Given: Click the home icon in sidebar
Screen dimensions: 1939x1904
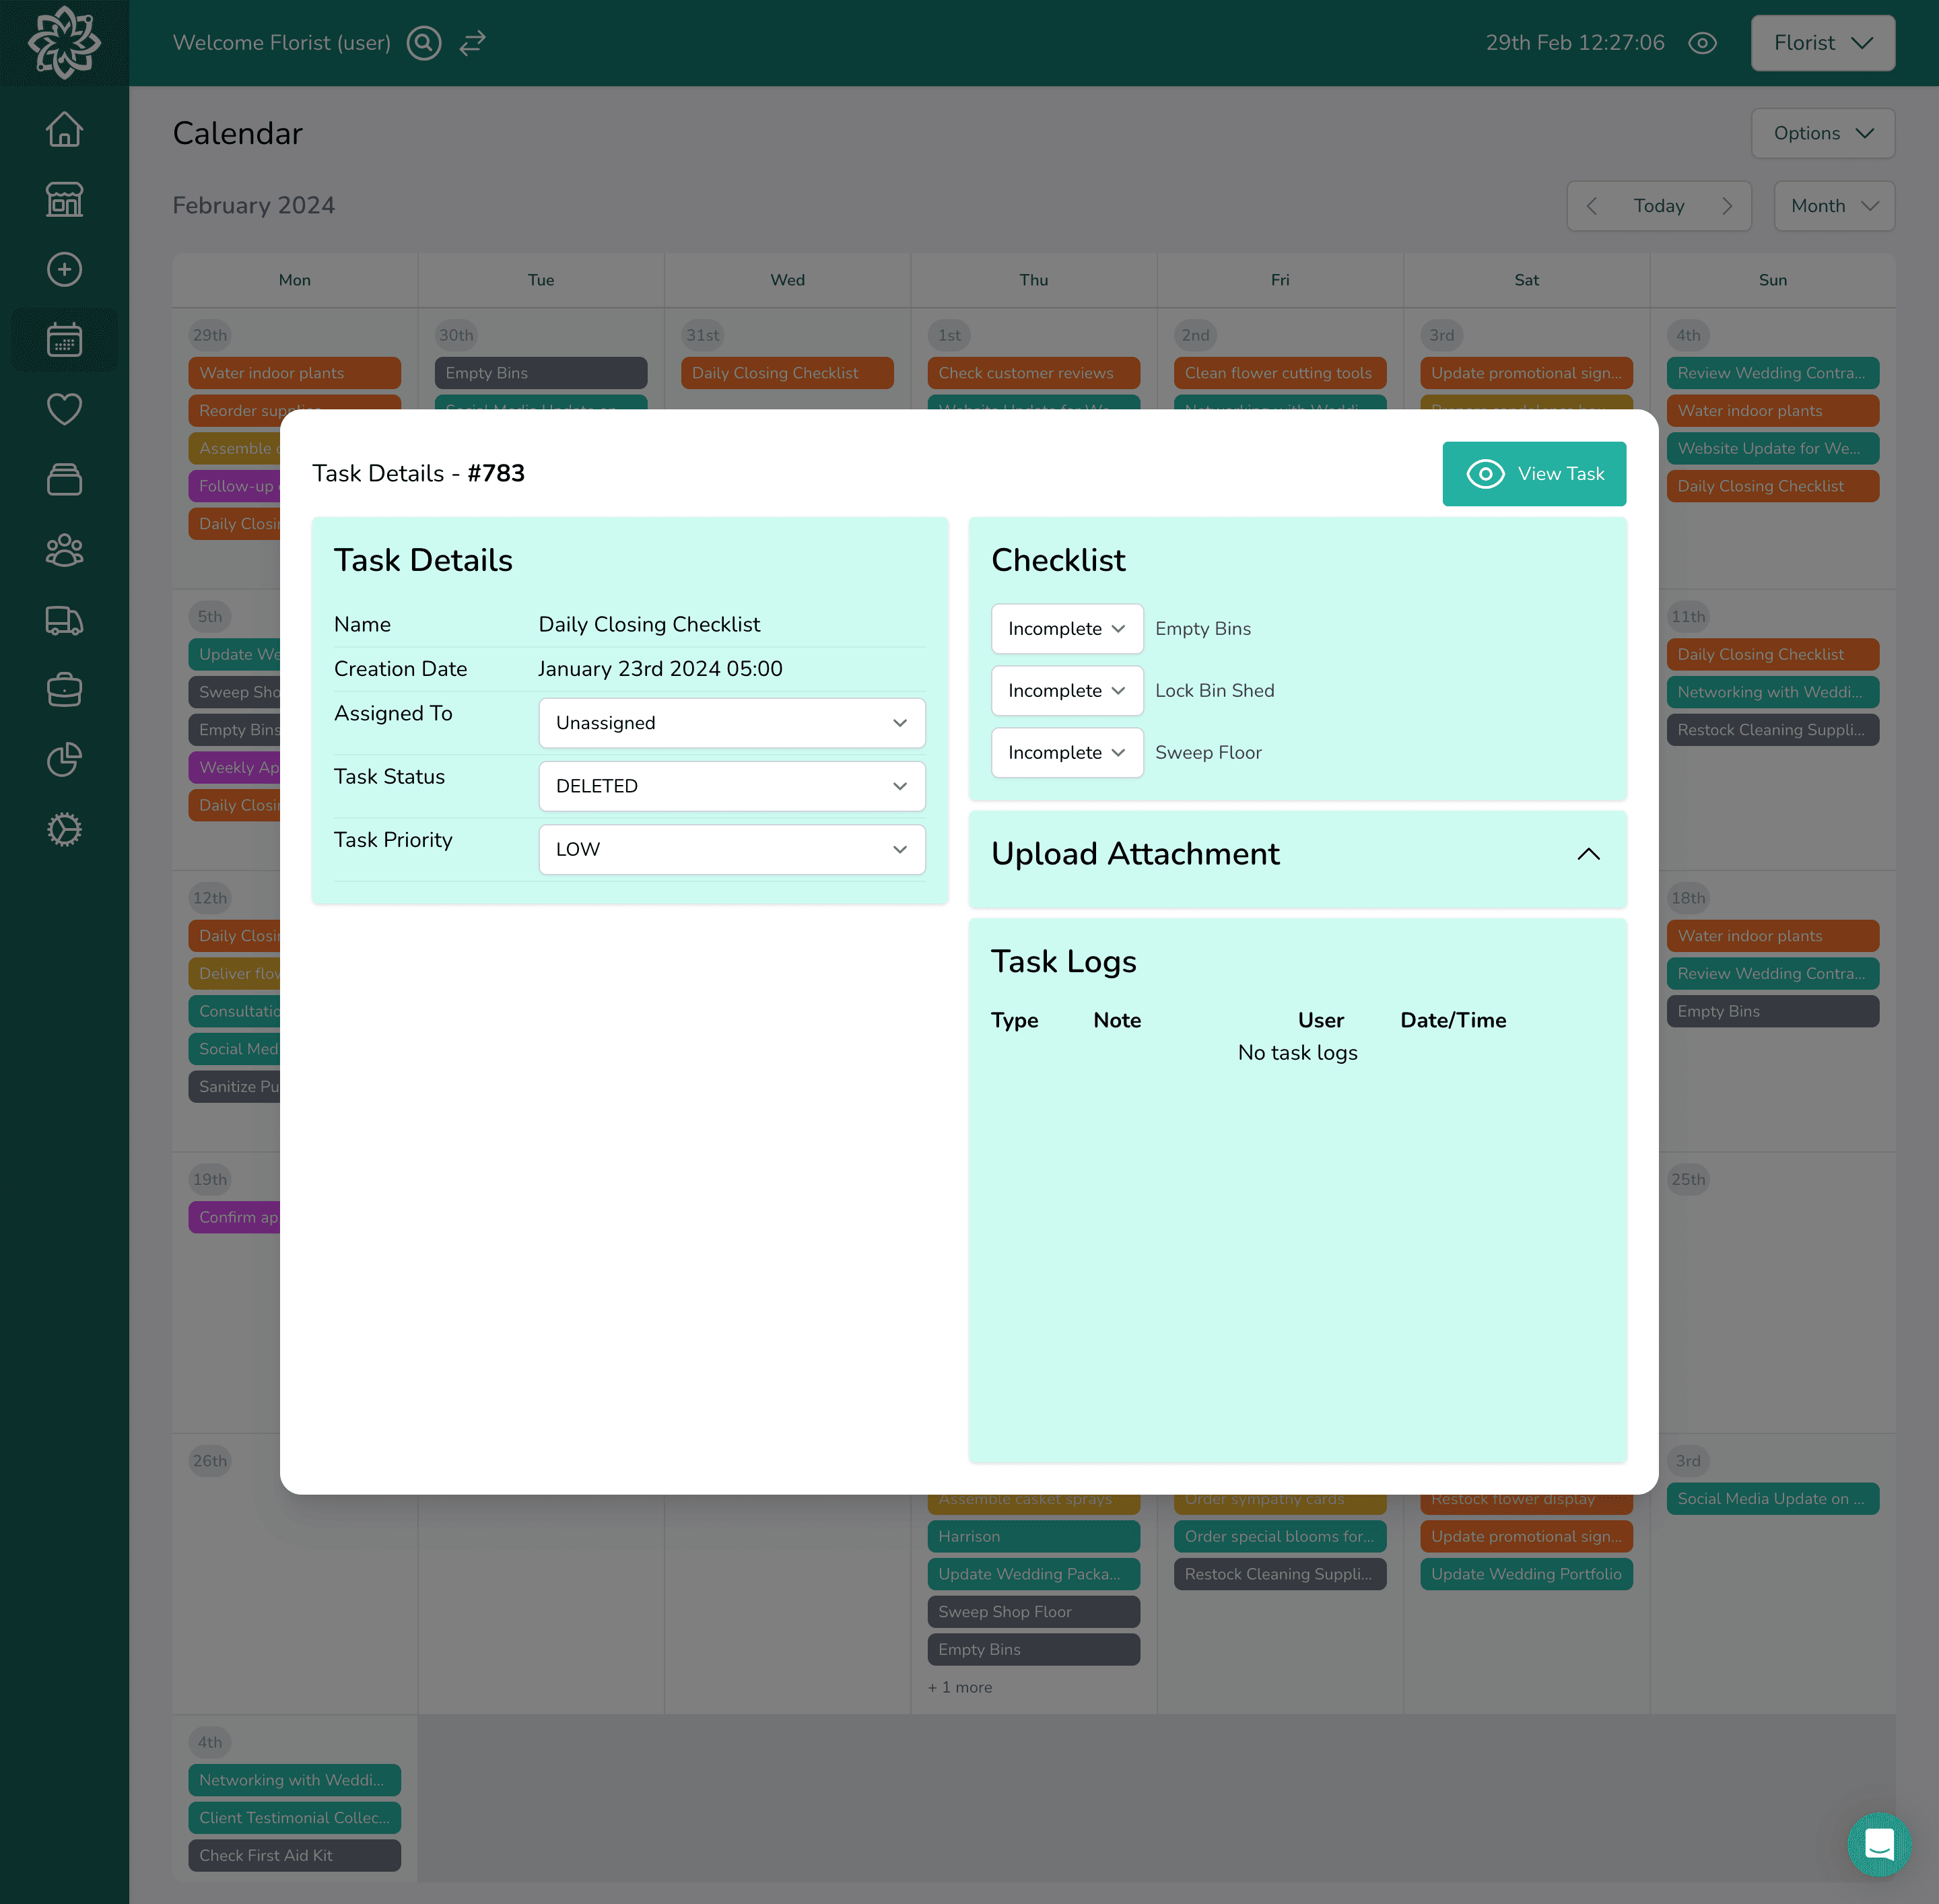Looking at the screenshot, I should (65, 131).
